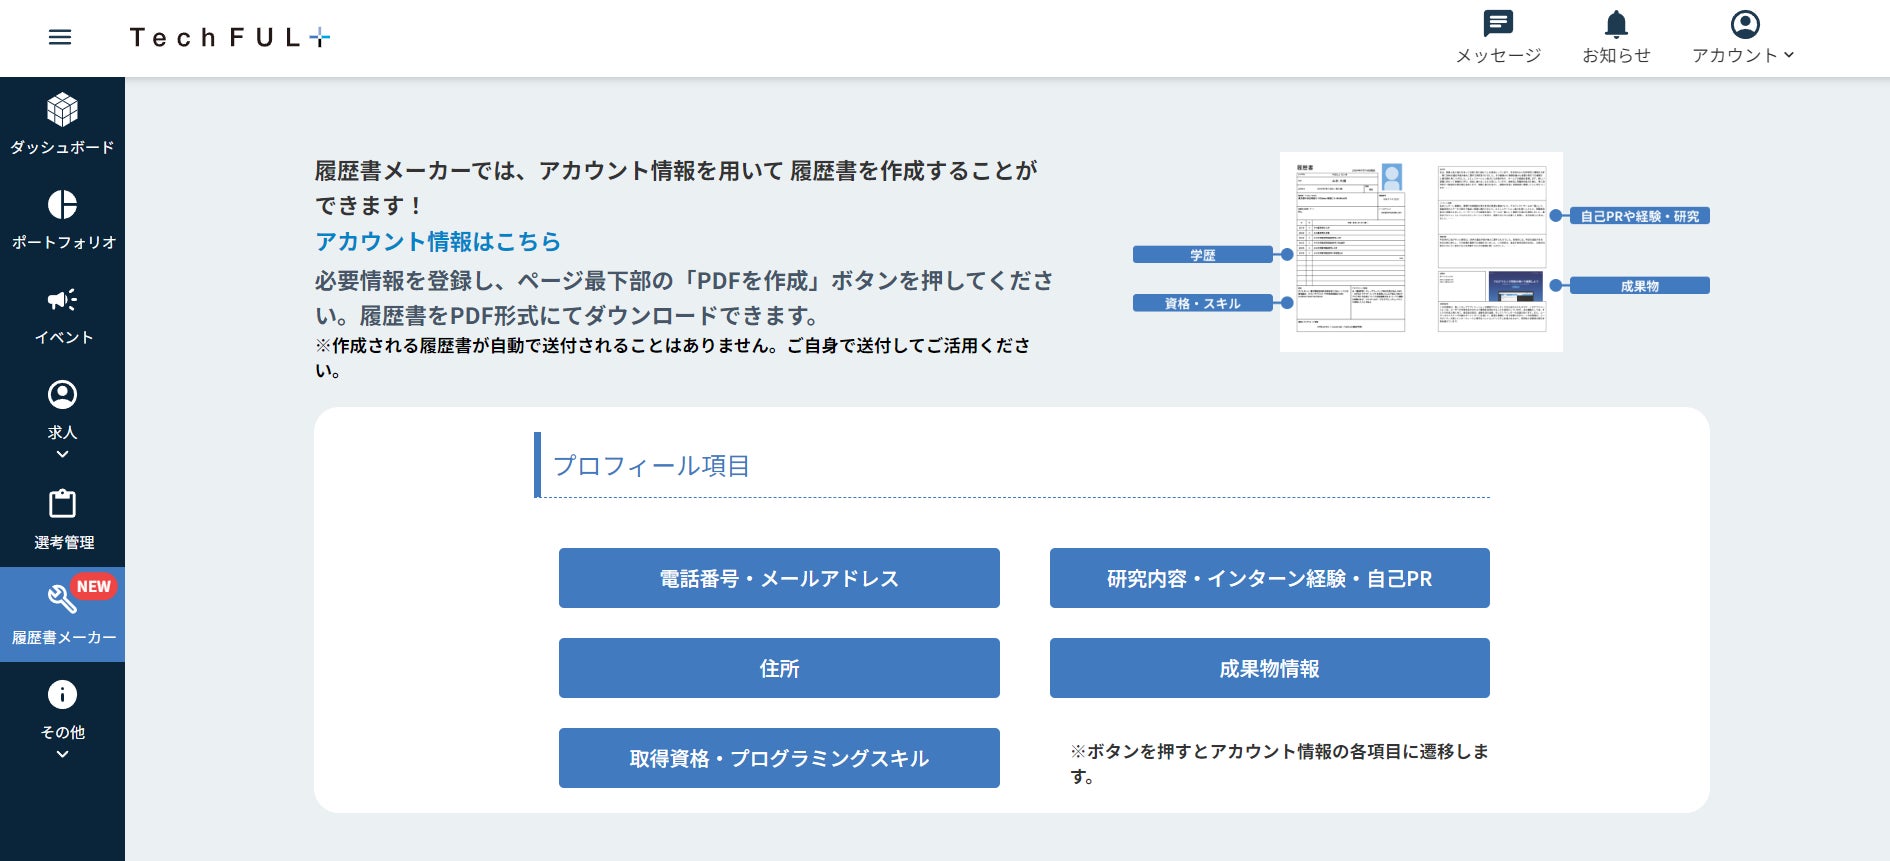Image resolution: width=1890 pixels, height=861 pixels.
Task: Click the 学歴 label on resume diagram
Action: (x=1202, y=255)
